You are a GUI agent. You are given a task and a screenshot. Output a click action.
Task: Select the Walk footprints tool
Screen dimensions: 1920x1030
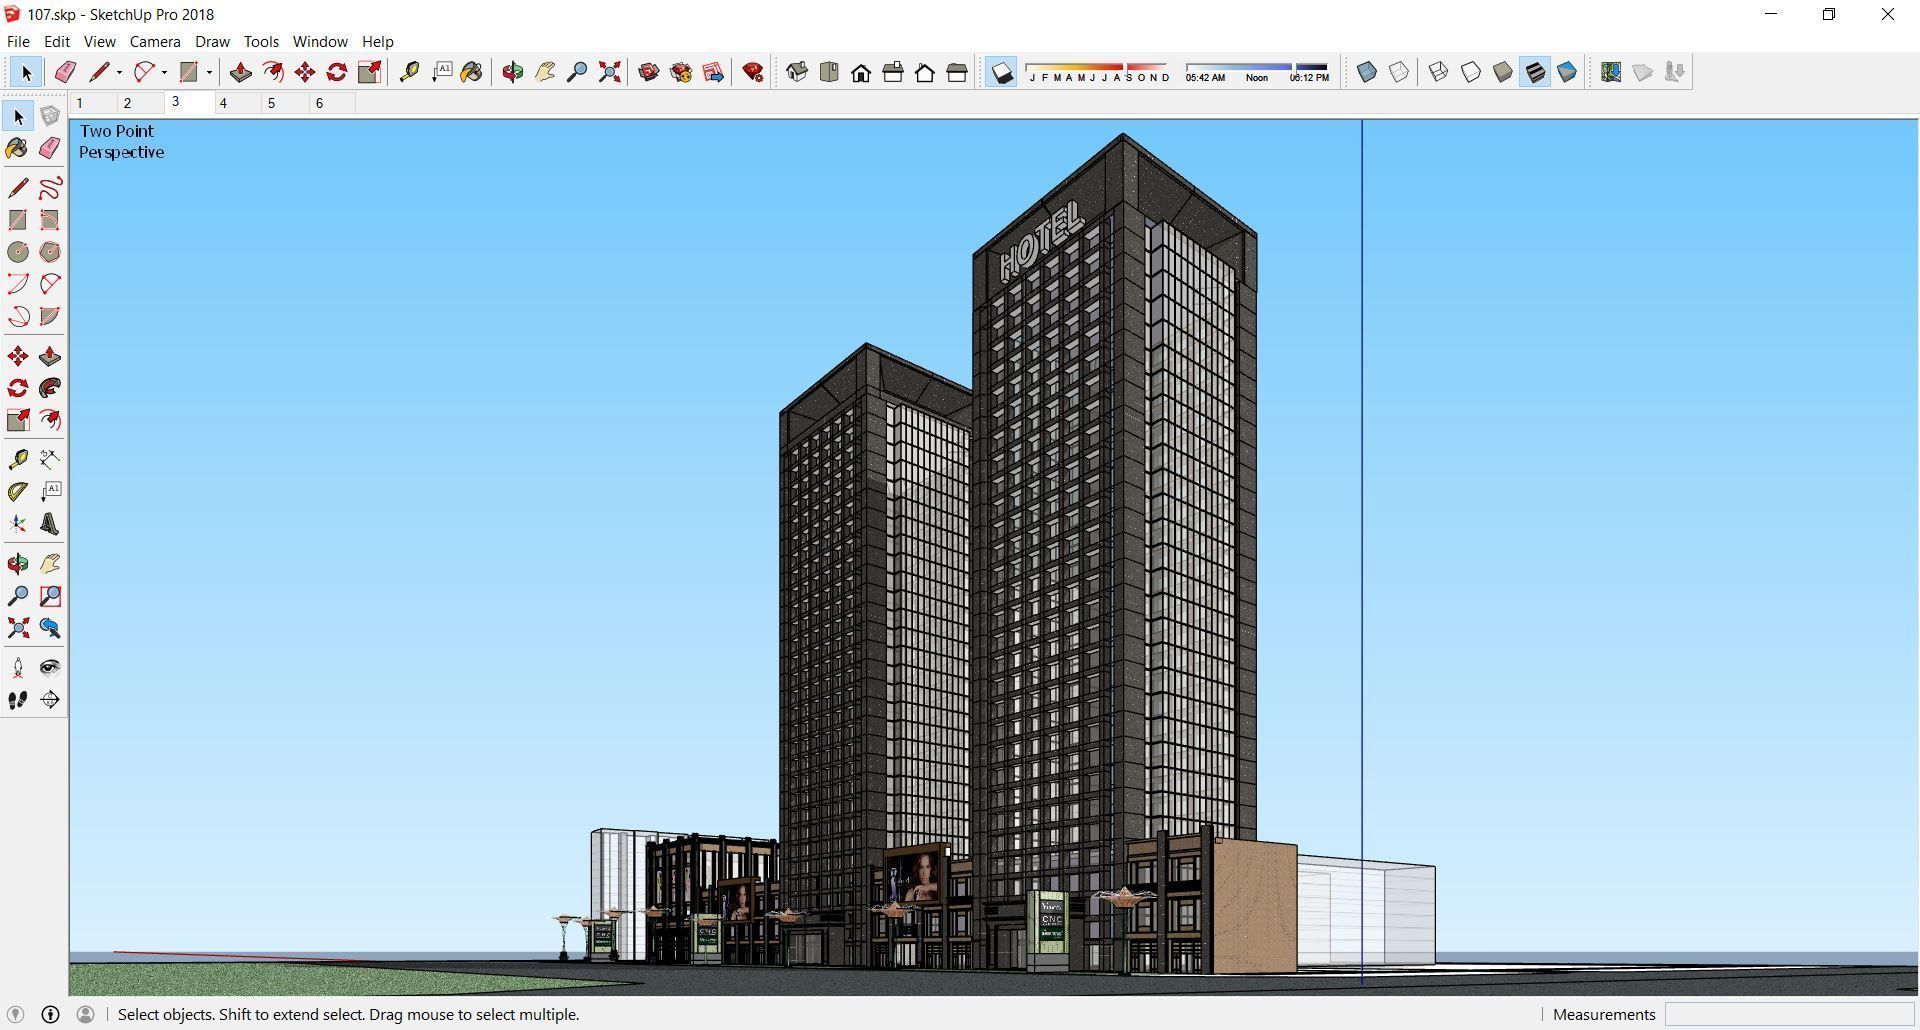(18, 700)
